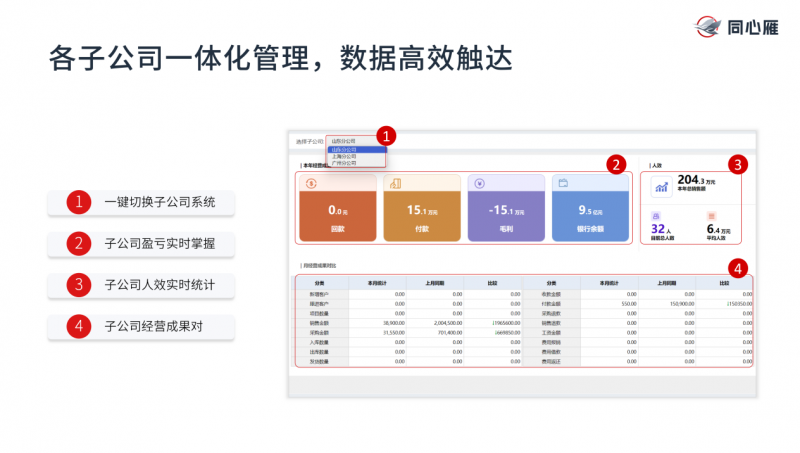Select the highlighted 山东分公司 option in list
This screenshot has height=453, width=800.
tap(357, 150)
